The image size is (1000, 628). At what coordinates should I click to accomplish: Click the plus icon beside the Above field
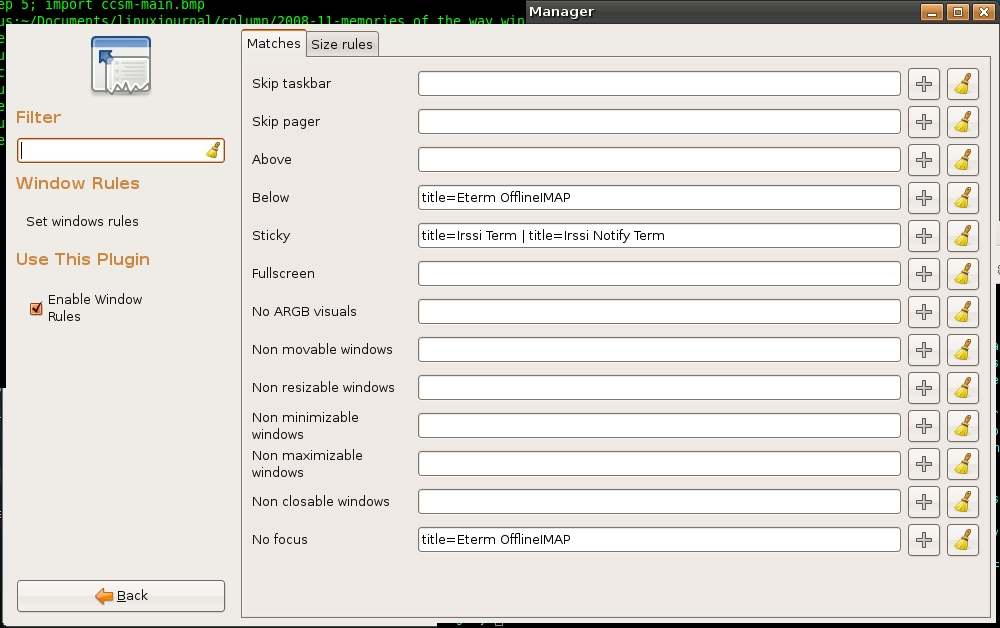(x=924, y=160)
